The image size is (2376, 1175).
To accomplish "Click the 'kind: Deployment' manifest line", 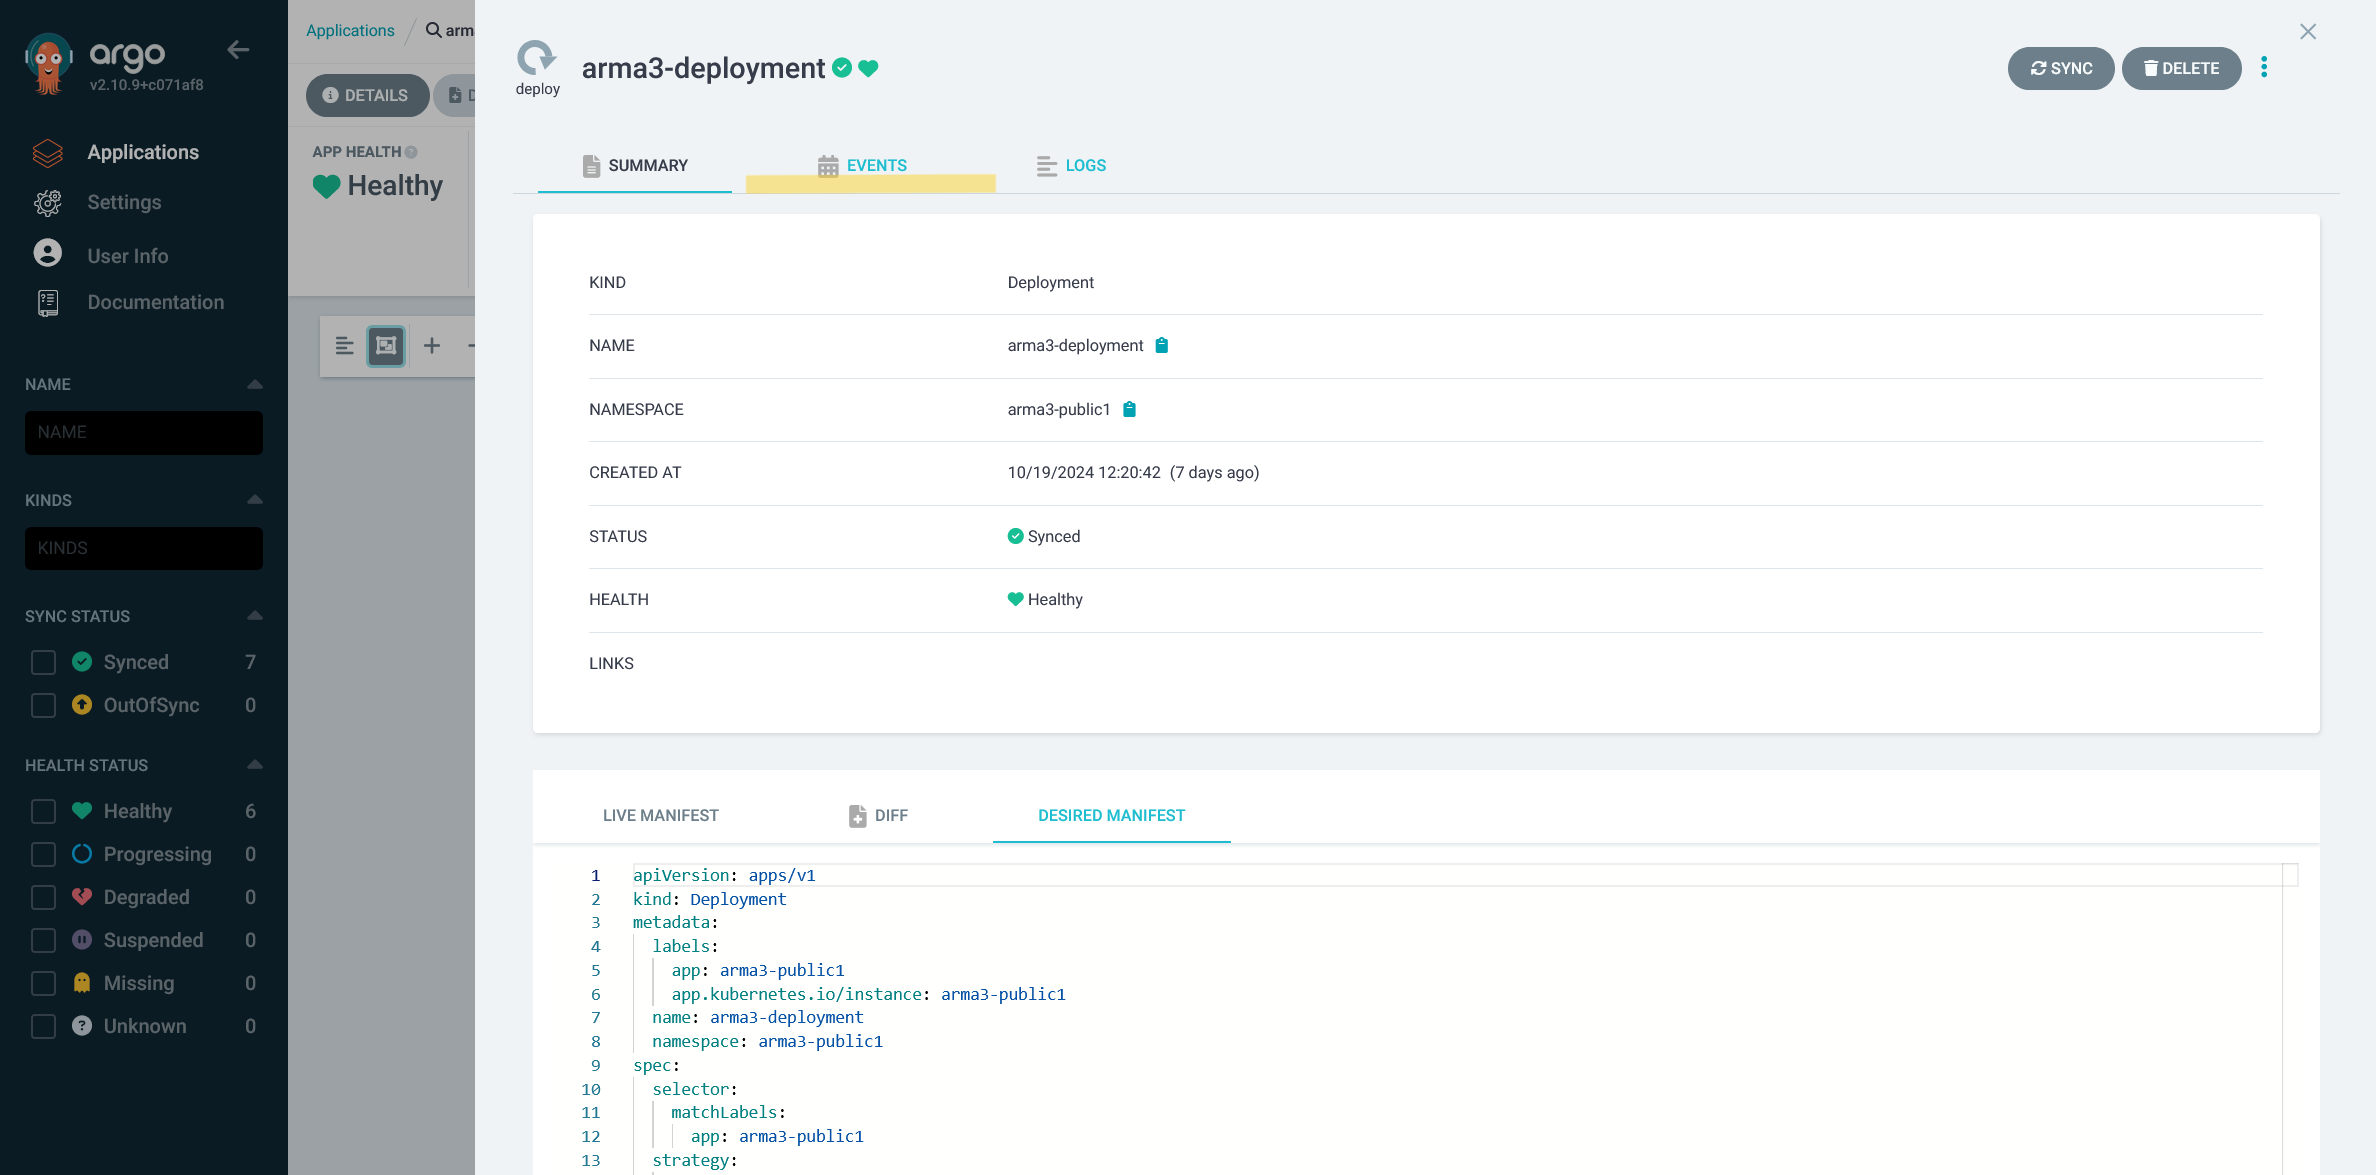I will click(x=710, y=899).
